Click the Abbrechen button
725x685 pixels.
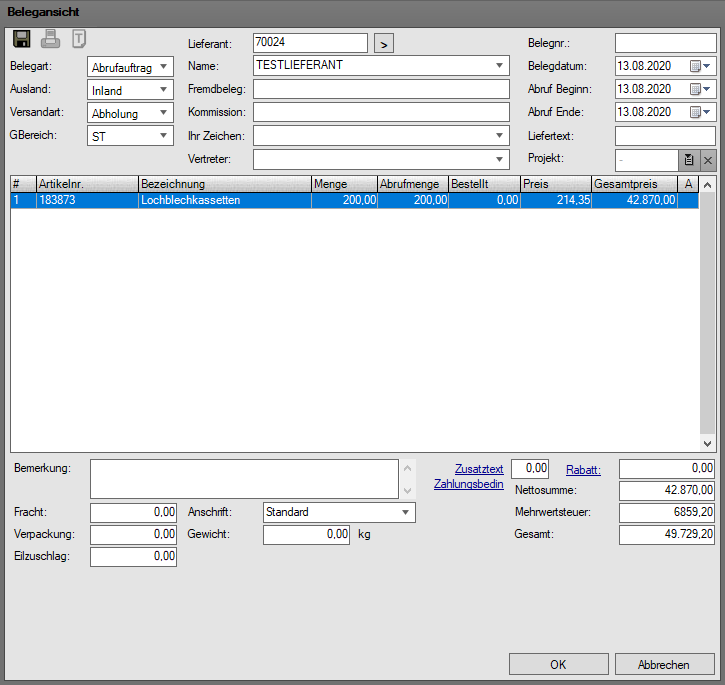click(665, 664)
